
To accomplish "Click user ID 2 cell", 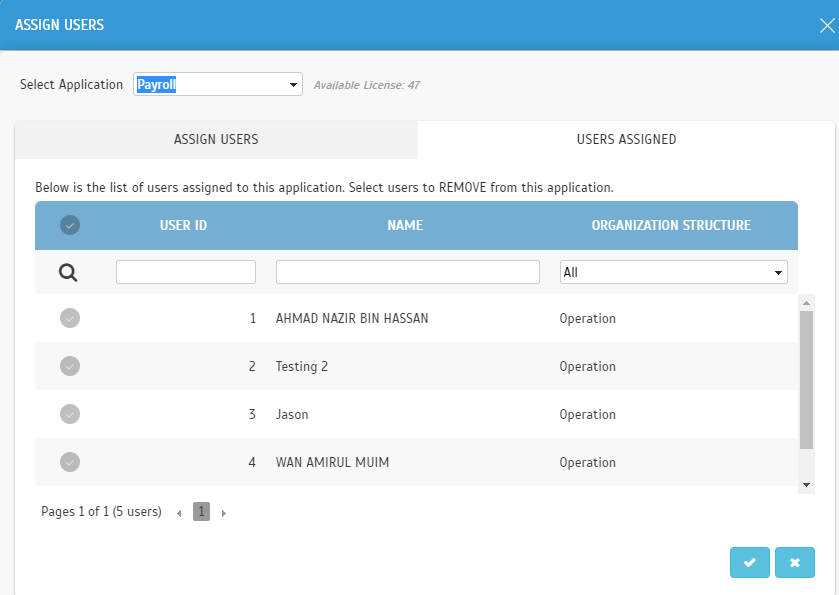I will [x=252, y=367].
